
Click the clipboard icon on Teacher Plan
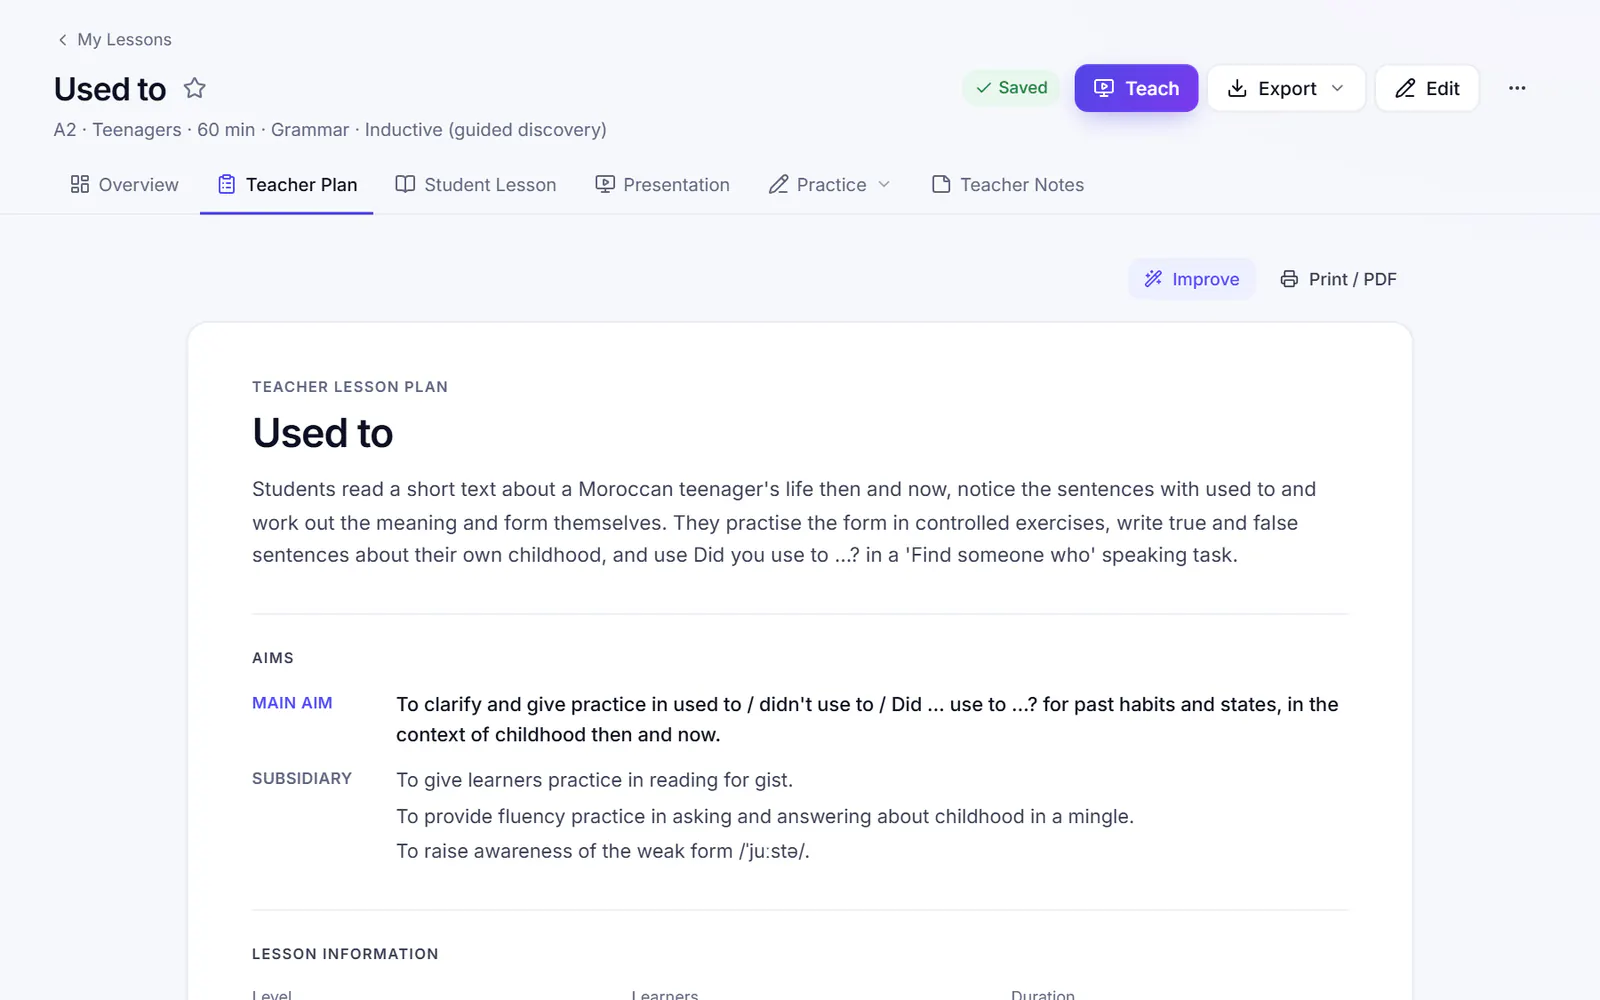pyautogui.click(x=227, y=184)
